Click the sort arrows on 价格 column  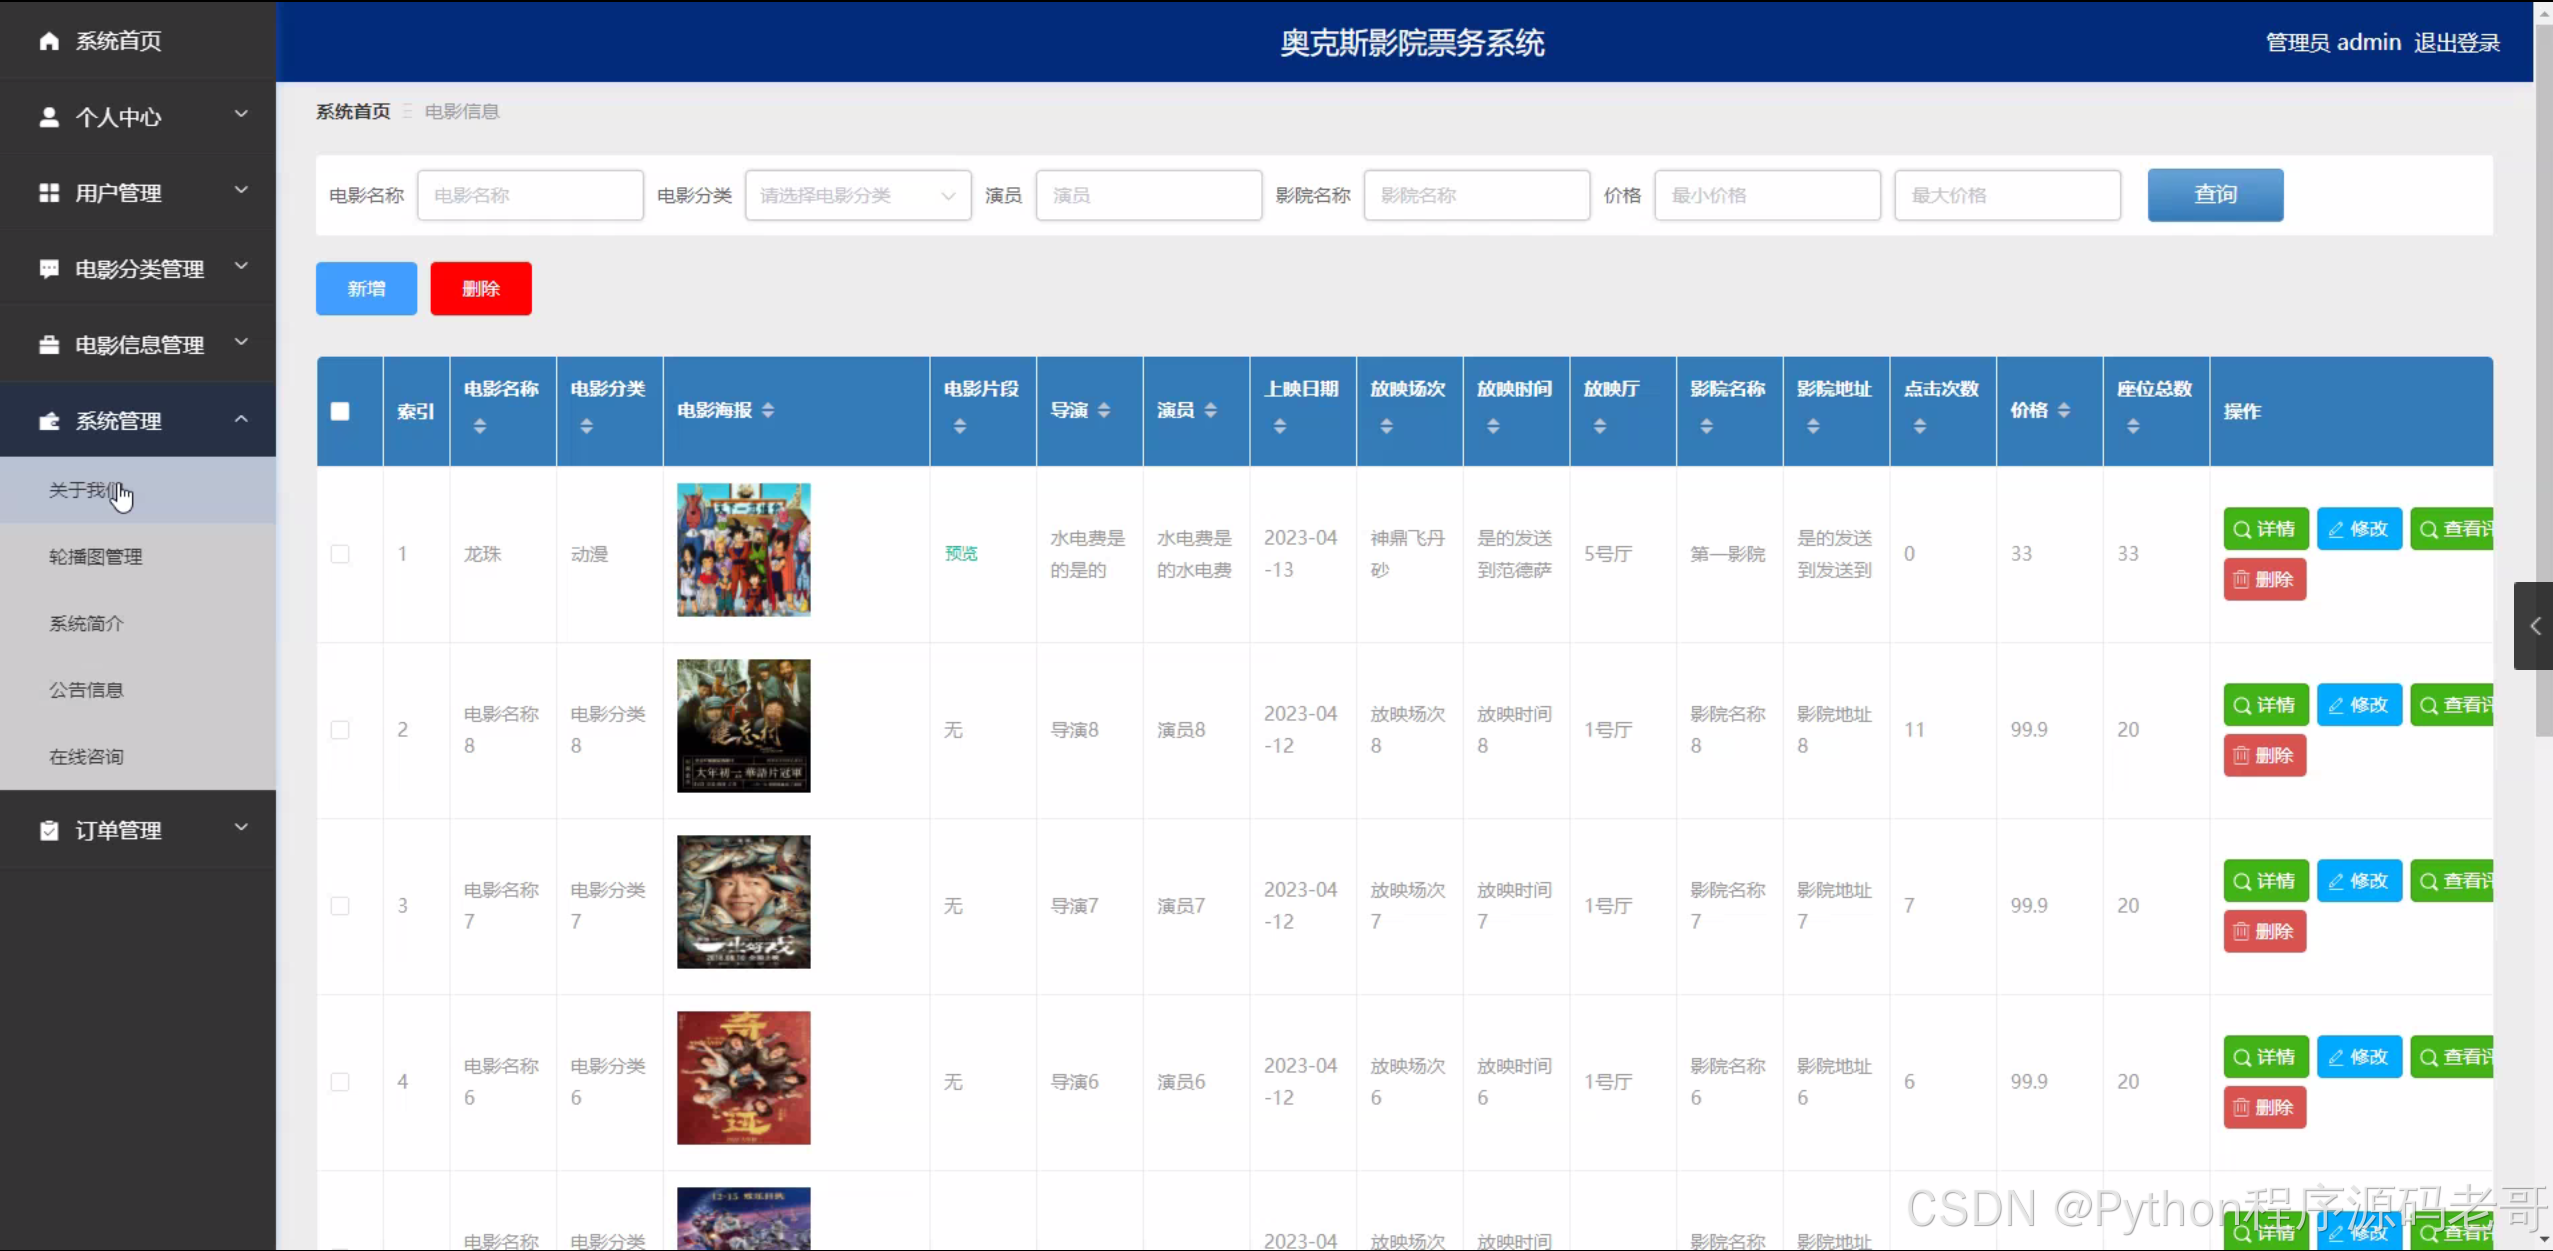pyautogui.click(x=2064, y=410)
